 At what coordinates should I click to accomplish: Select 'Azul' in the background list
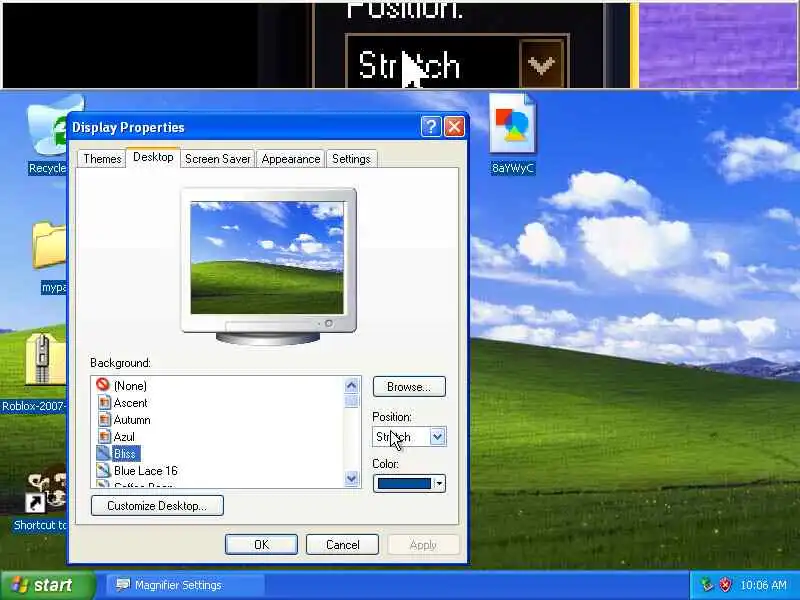124,437
